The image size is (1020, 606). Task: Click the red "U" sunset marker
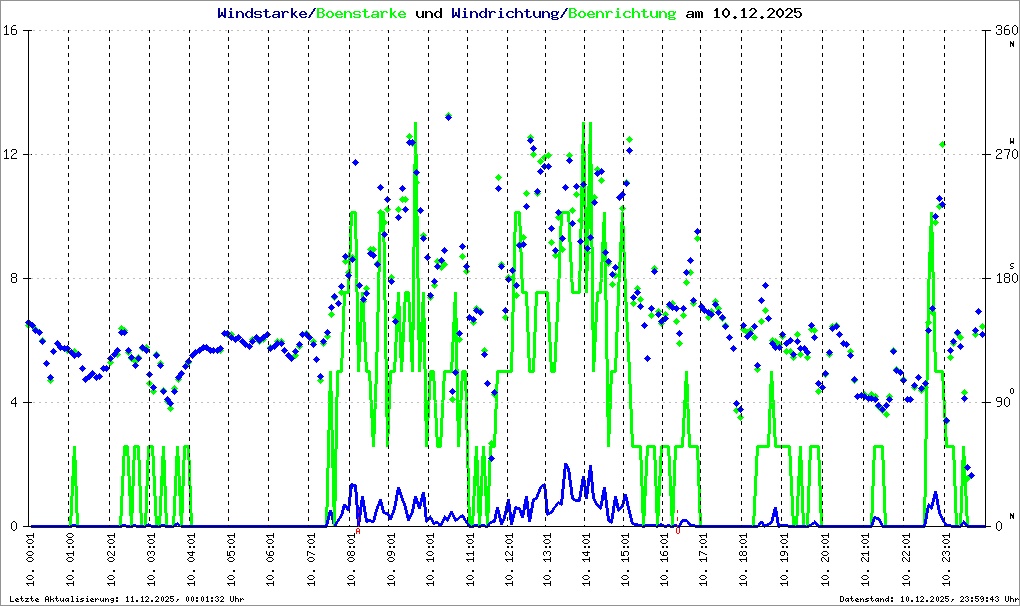pyautogui.click(x=678, y=531)
